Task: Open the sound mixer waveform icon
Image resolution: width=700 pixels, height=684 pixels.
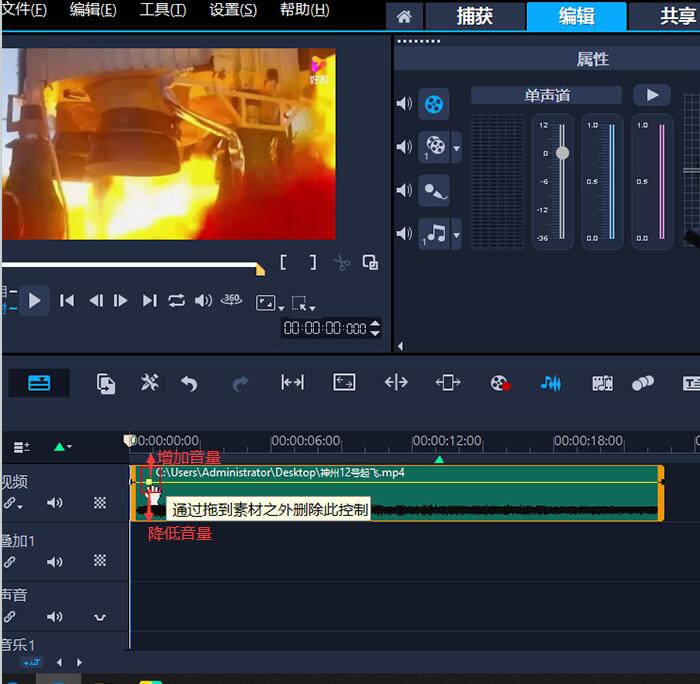Action: [550, 383]
